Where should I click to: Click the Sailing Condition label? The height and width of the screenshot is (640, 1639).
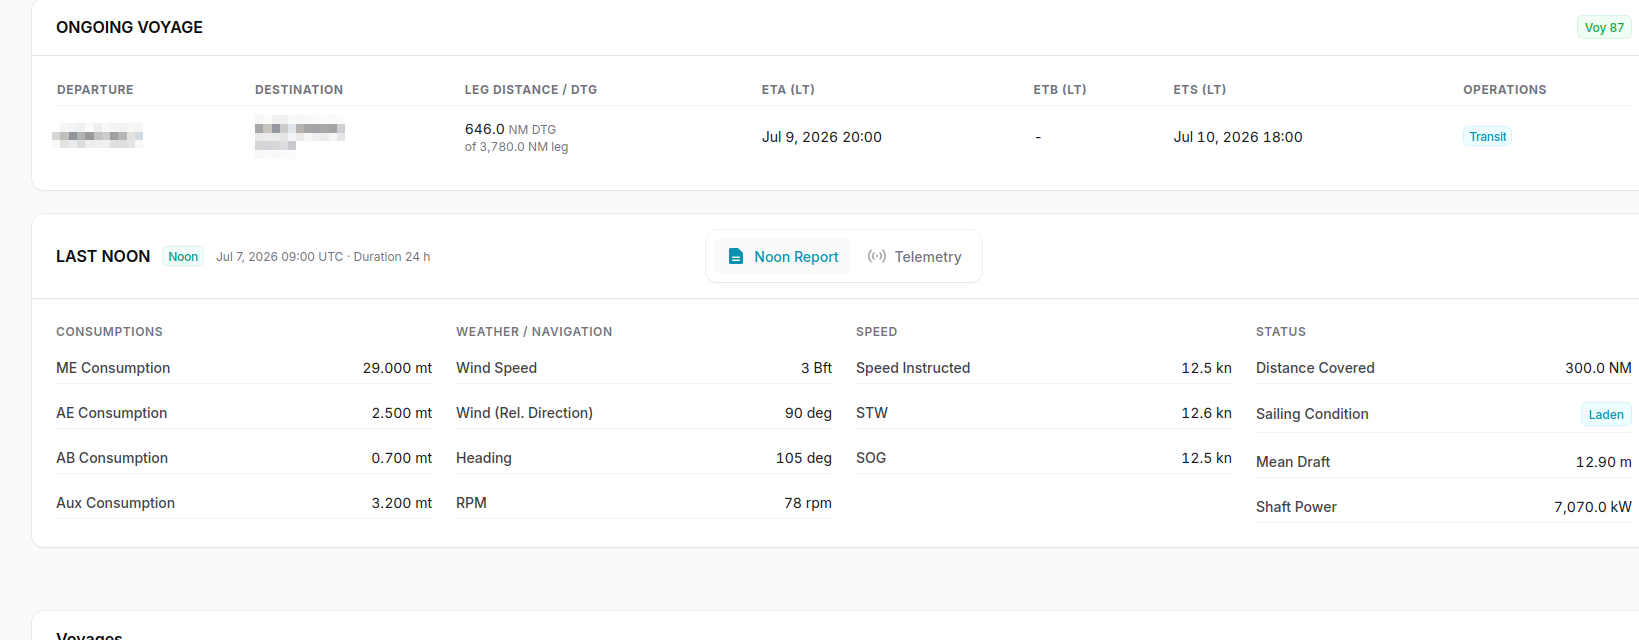click(1312, 414)
